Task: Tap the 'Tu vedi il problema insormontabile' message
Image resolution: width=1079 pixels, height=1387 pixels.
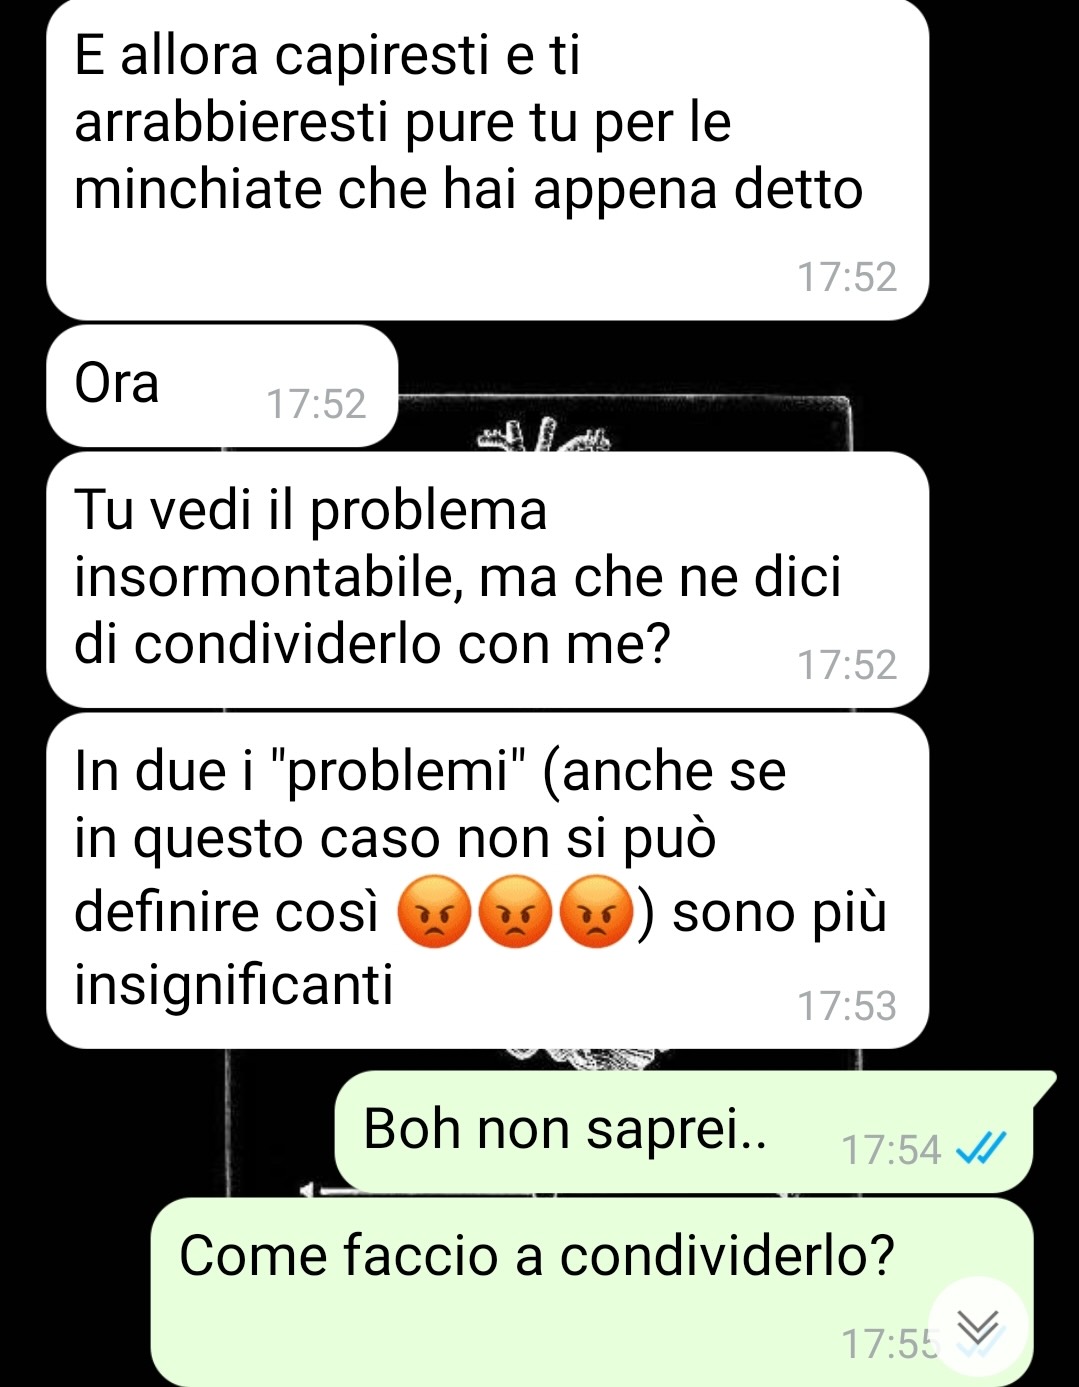Action: point(488,580)
